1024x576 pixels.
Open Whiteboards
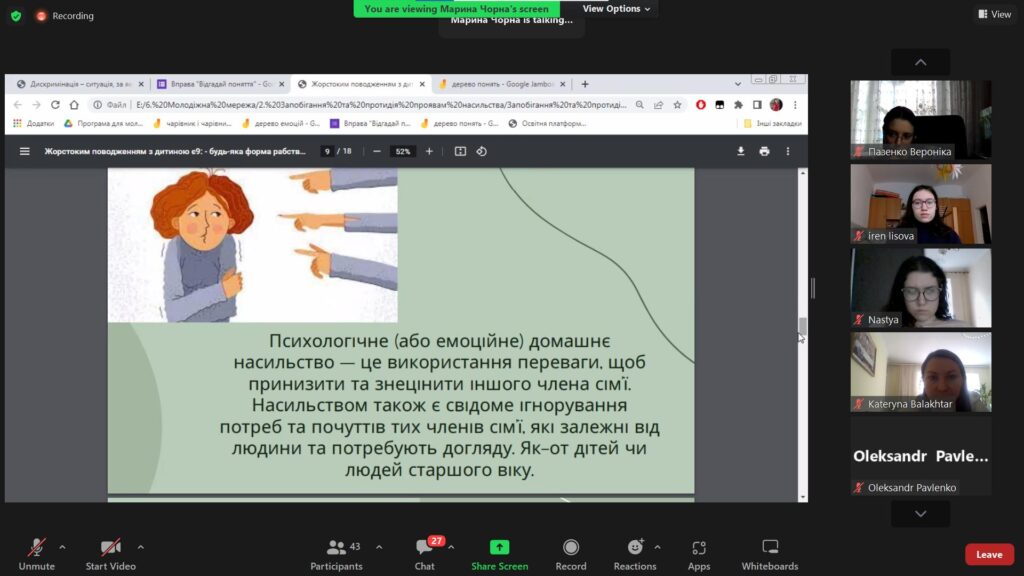(770, 554)
